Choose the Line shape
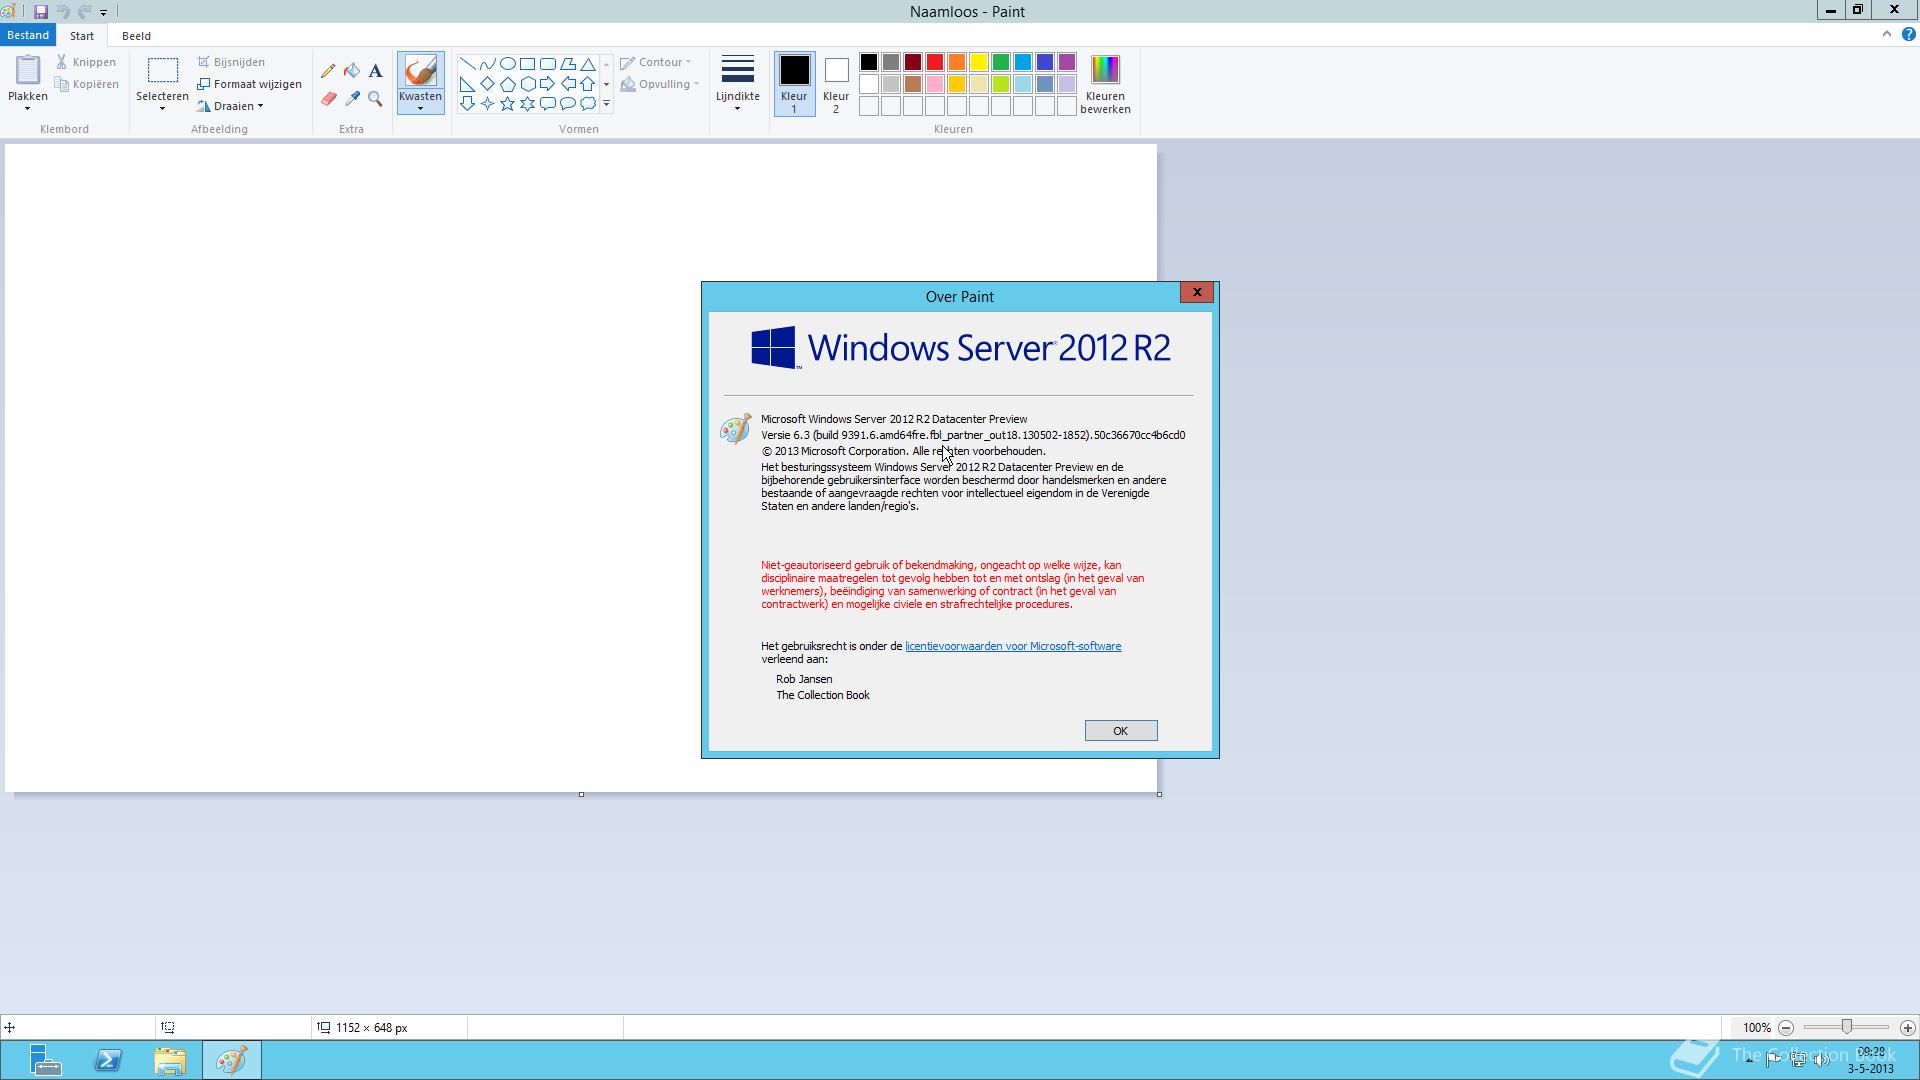 coord(467,64)
